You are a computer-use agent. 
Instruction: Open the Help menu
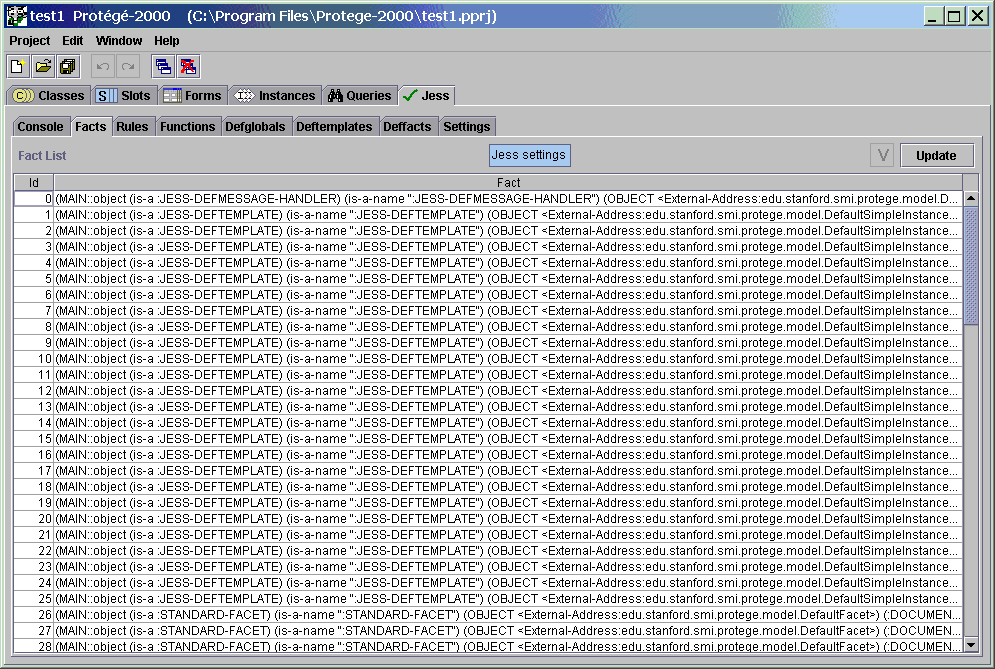(166, 41)
